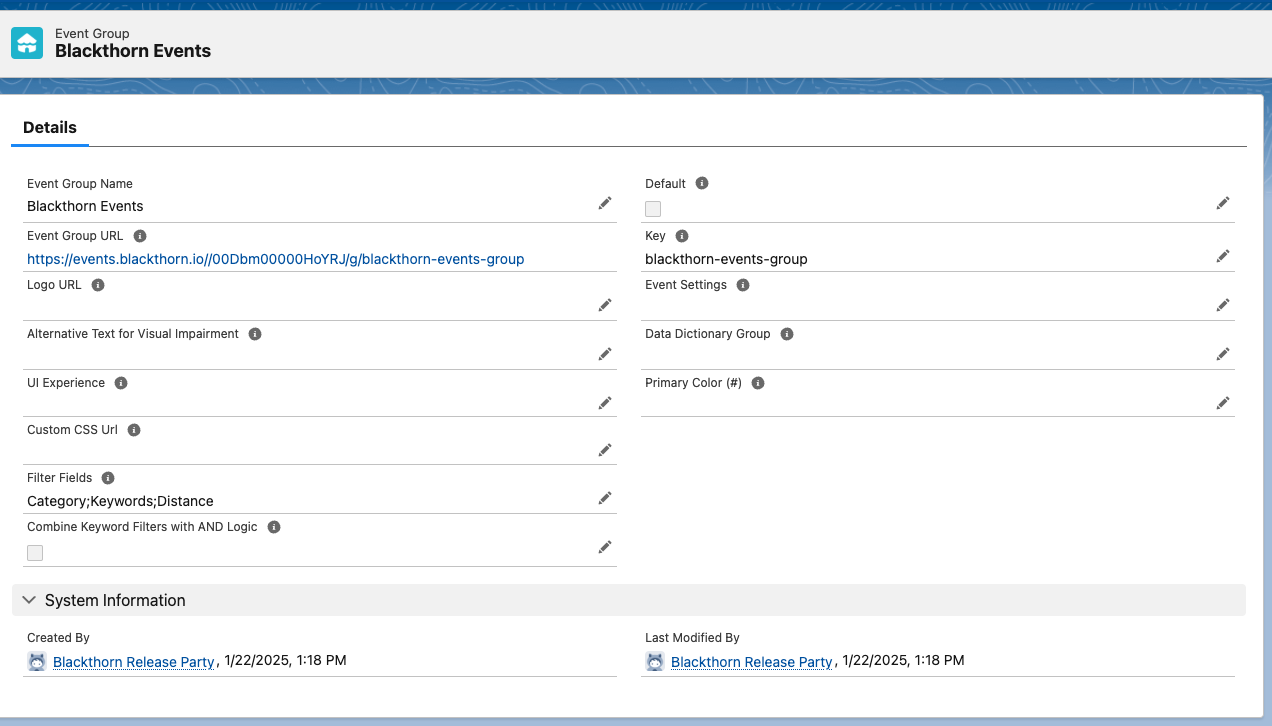Show help info for Key
The height and width of the screenshot is (726, 1272).
click(x=682, y=236)
